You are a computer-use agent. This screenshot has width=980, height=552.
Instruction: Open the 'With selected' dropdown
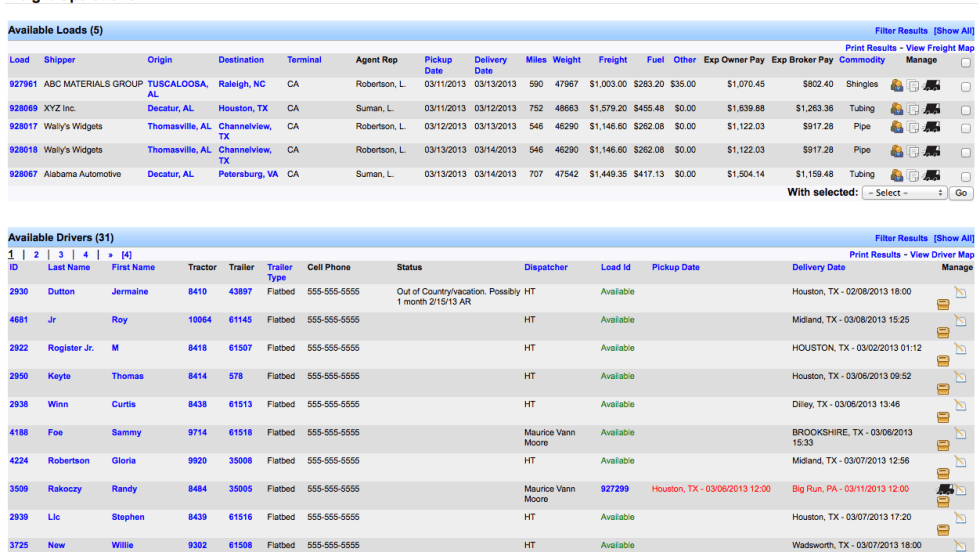pos(904,193)
